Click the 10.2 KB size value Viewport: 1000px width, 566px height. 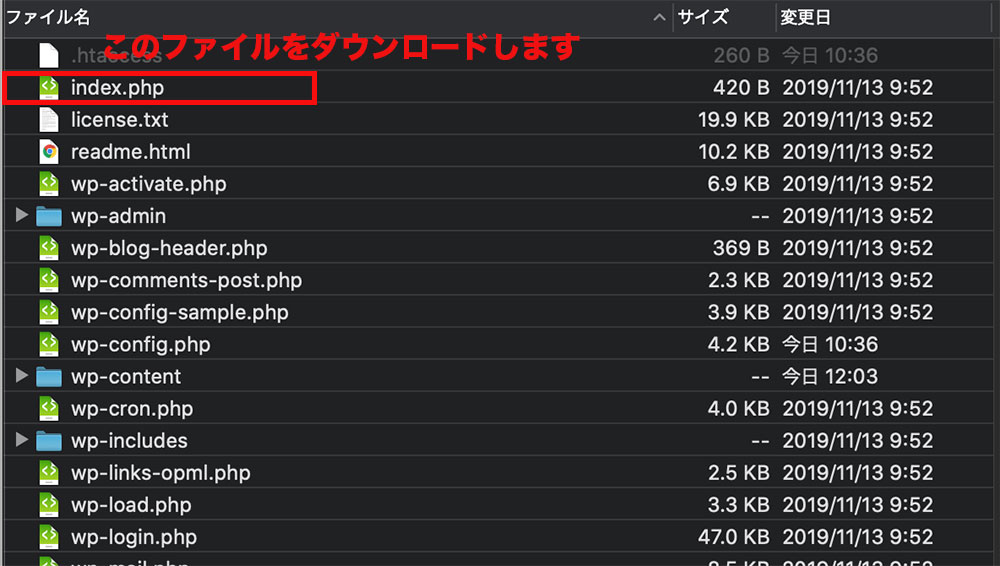[733, 152]
